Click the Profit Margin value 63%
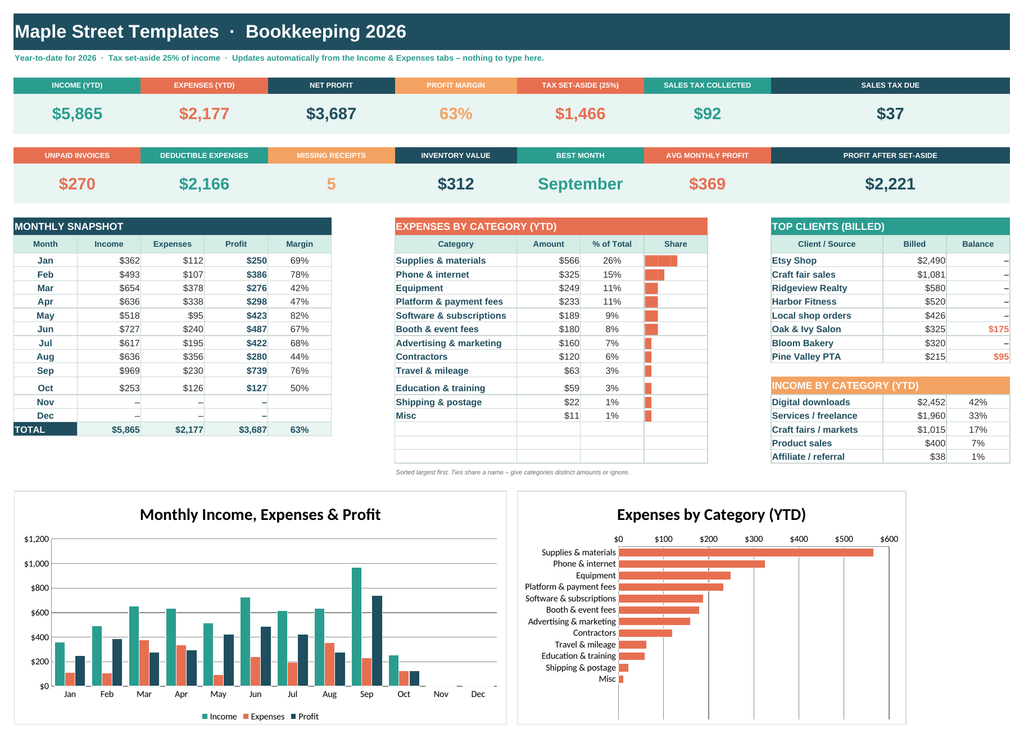Image resolution: width=1024 pixels, height=738 pixels. point(455,114)
